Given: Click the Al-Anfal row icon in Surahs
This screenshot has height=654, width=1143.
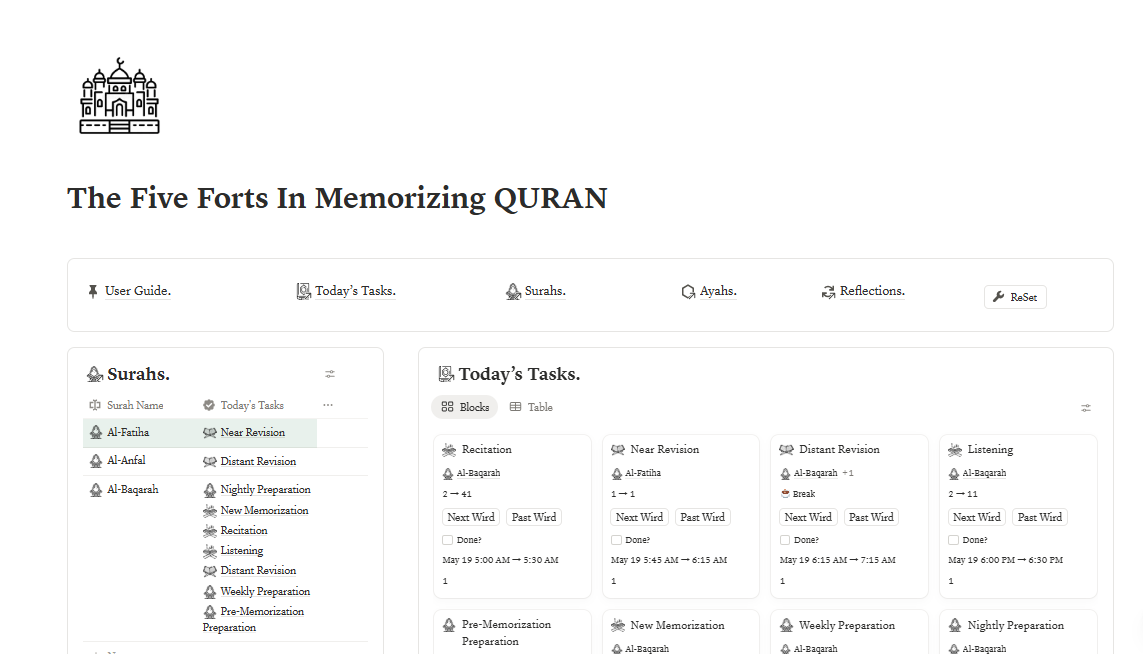Looking at the screenshot, I should coord(95,461).
